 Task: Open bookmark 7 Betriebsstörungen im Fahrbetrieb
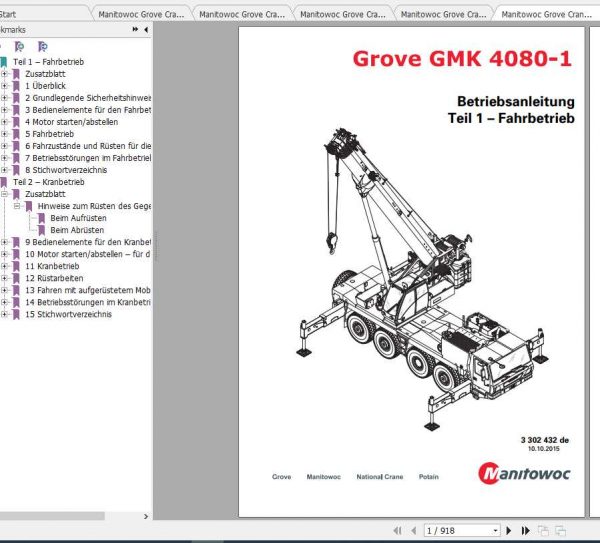(x=88, y=158)
